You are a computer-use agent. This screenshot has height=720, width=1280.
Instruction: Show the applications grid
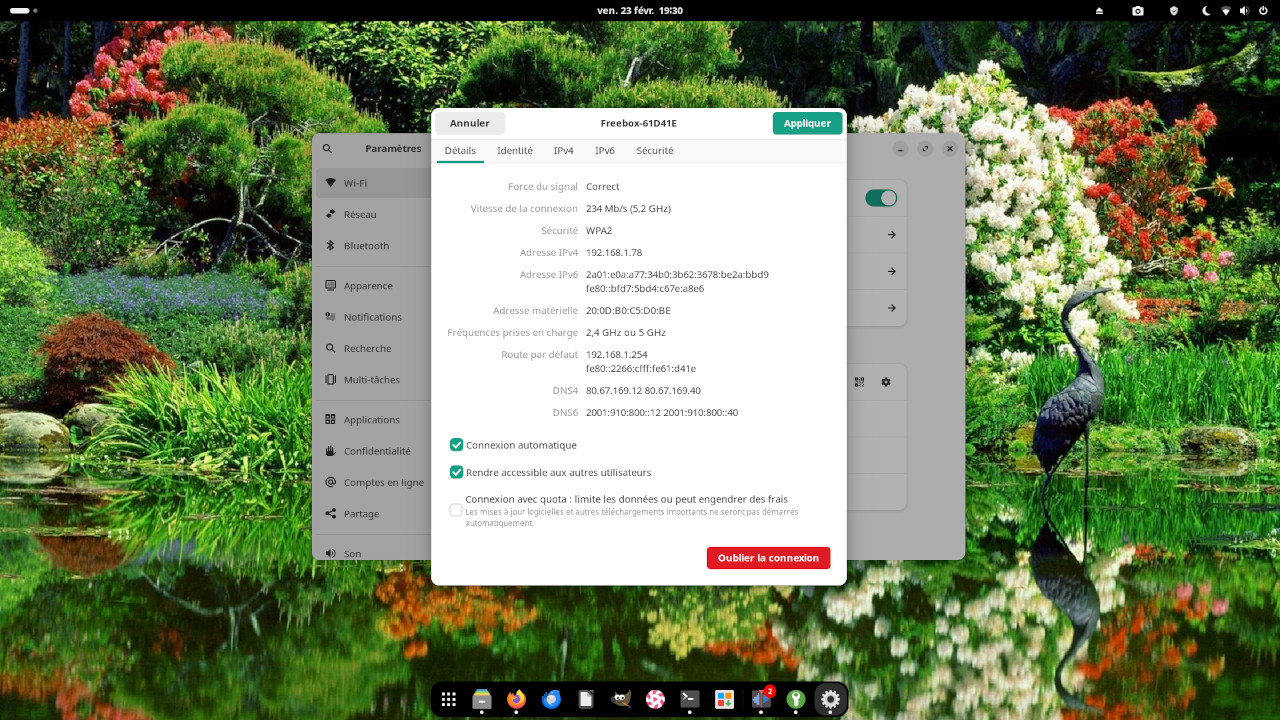coord(449,700)
